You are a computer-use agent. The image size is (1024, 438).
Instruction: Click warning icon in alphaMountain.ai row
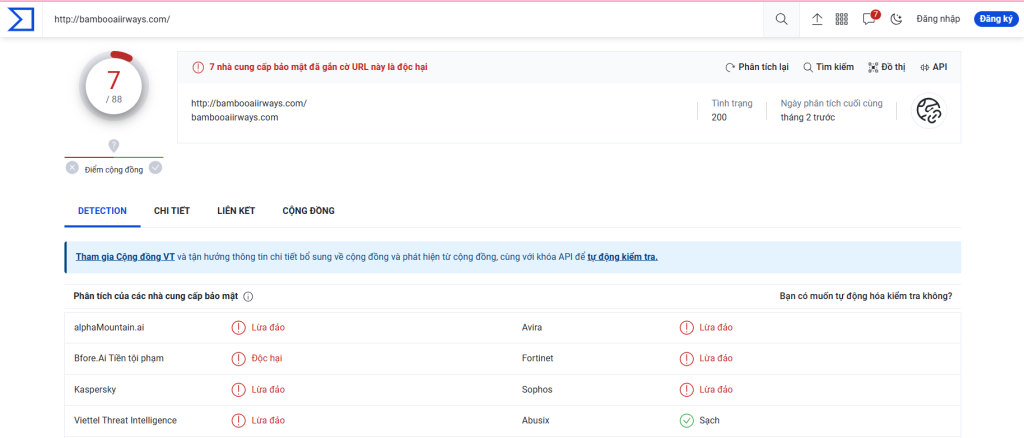[238, 327]
